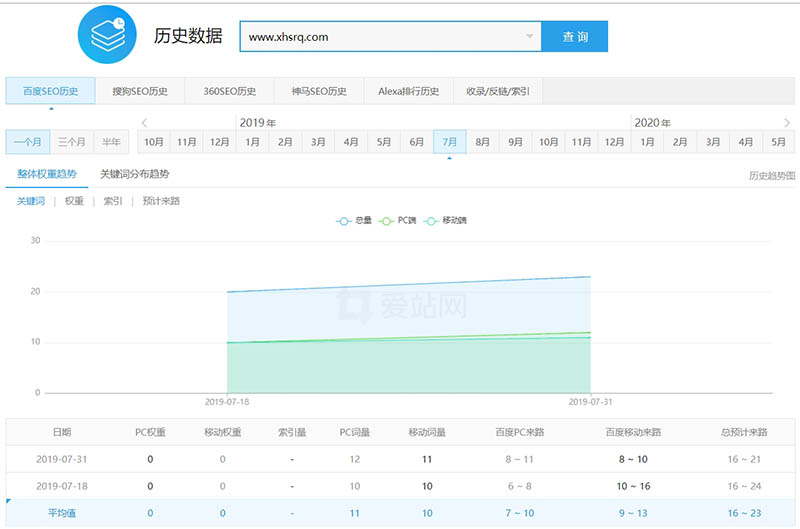Image resolution: width=800 pixels, height=529 pixels.
Task: Select 5月 under 2019年
Action: [x=384, y=142]
